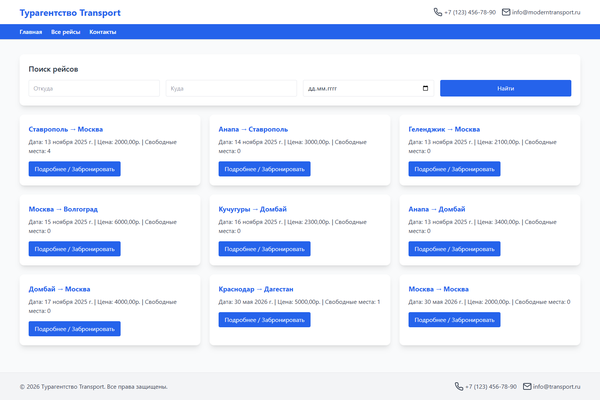The height and width of the screenshot is (400, 600).
Task: Open the Анапа → Ставрополь route title
Action: click(253, 129)
